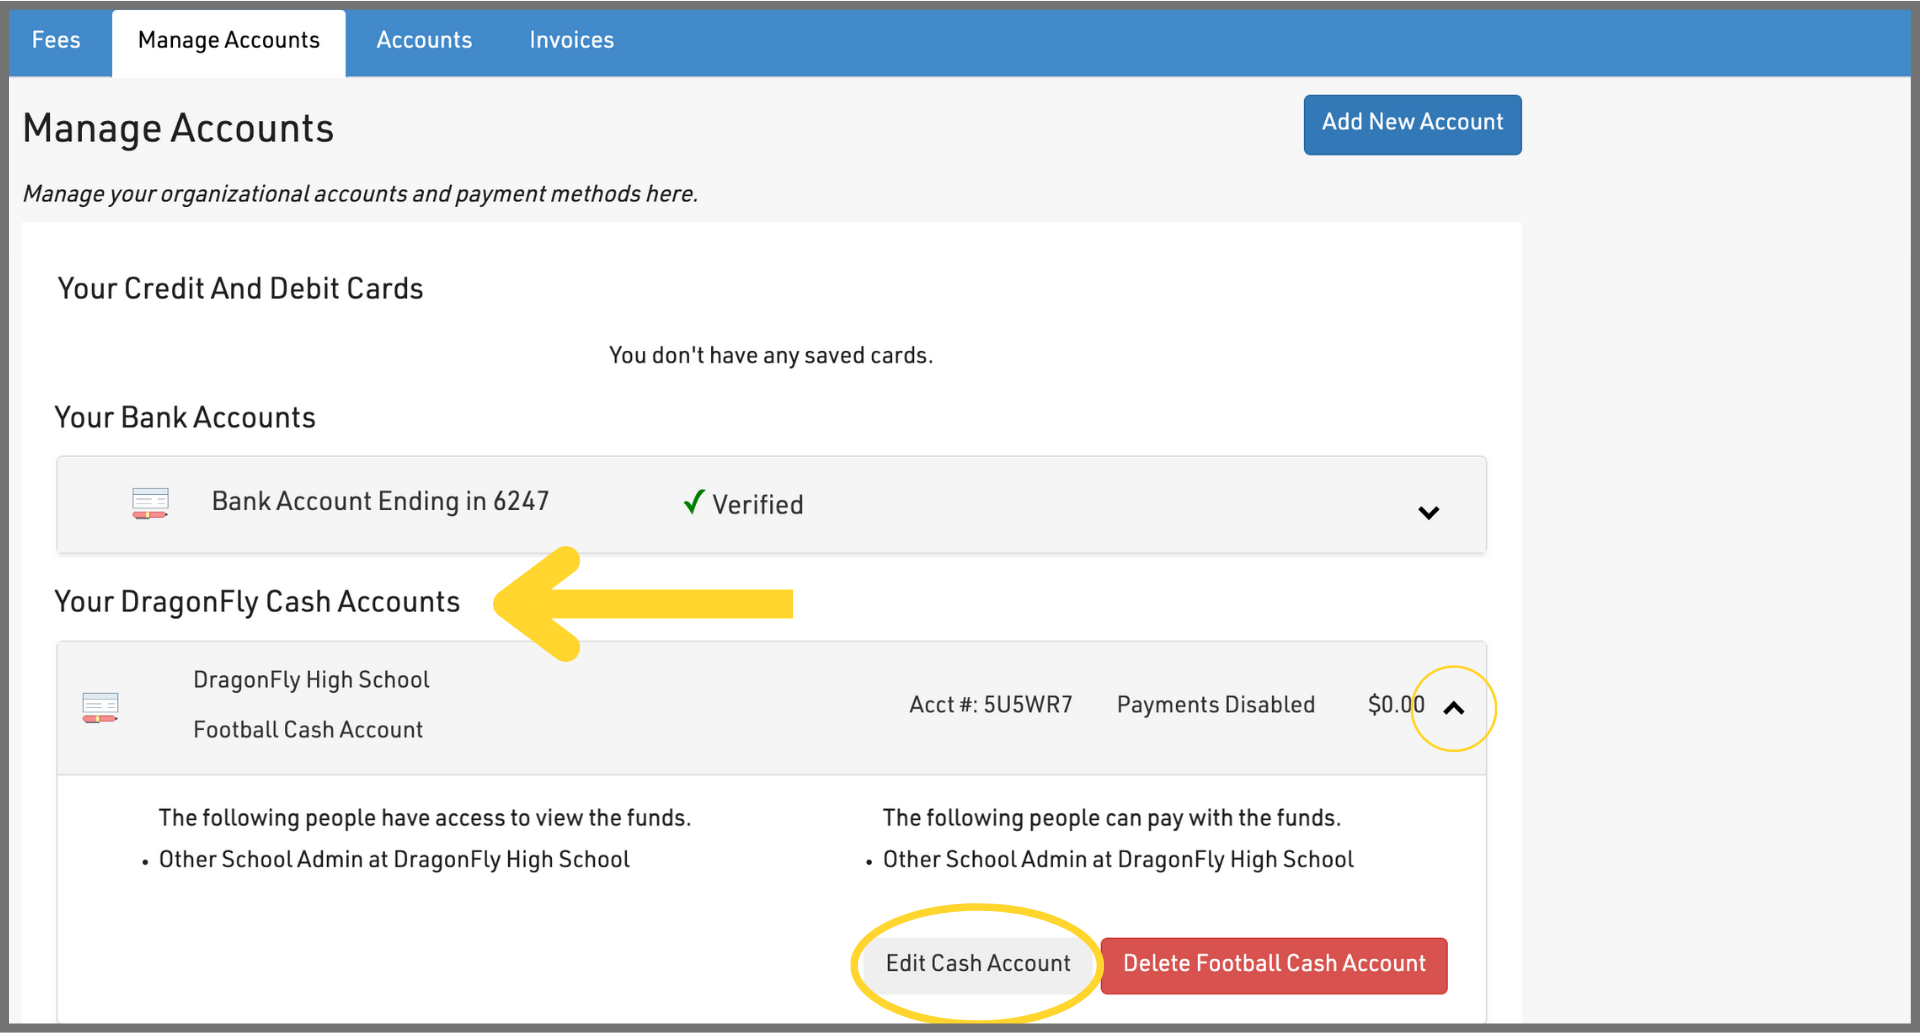Click the green Verified checkmark
Screen dimensions: 1920x1033
coord(694,502)
